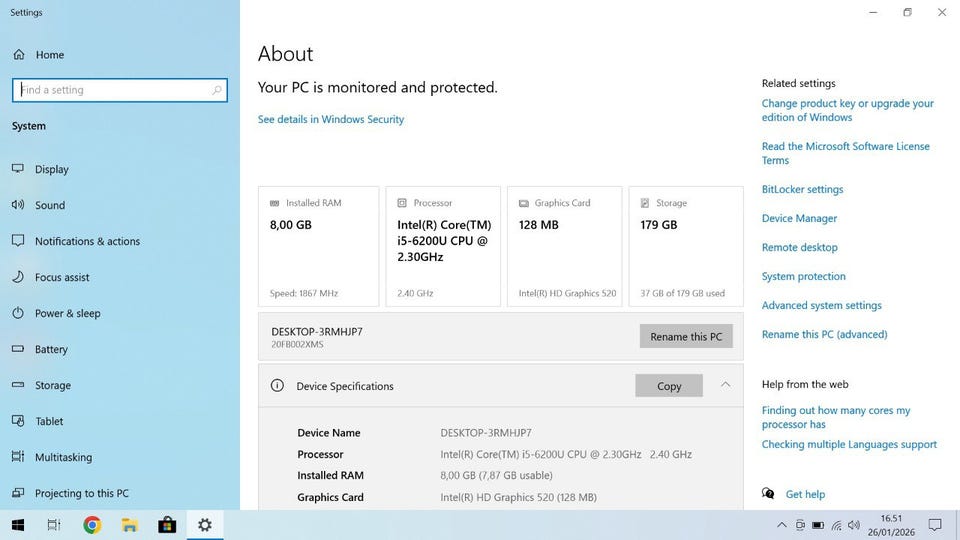Open File Explorer from taskbar
The height and width of the screenshot is (540, 960).
pos(129,525)
